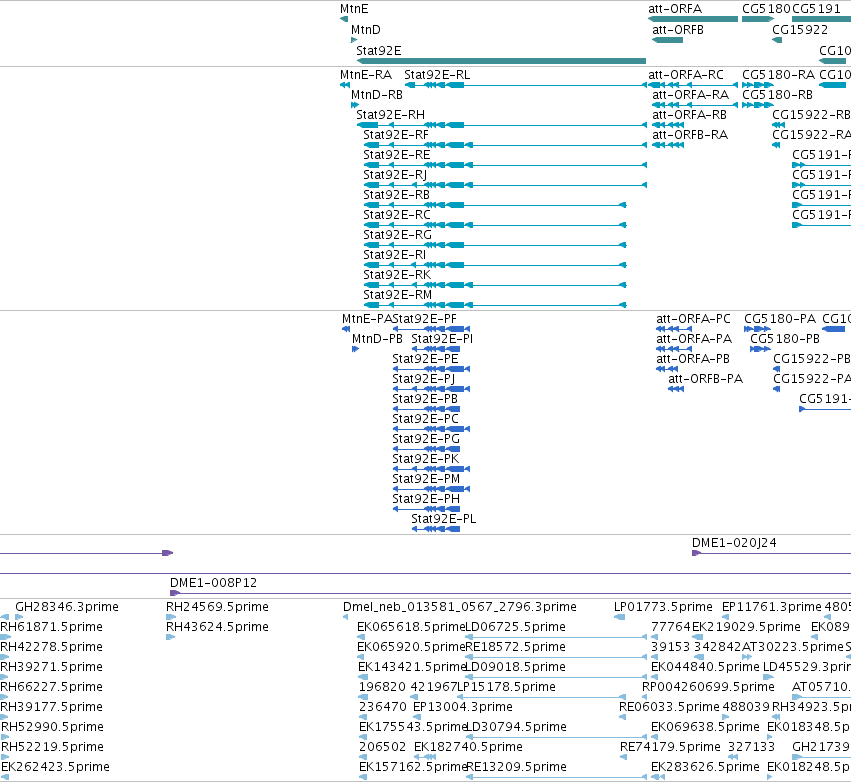Select transcript Stat92E-RF
Viewport: 851px width, 782px height.
396,135
